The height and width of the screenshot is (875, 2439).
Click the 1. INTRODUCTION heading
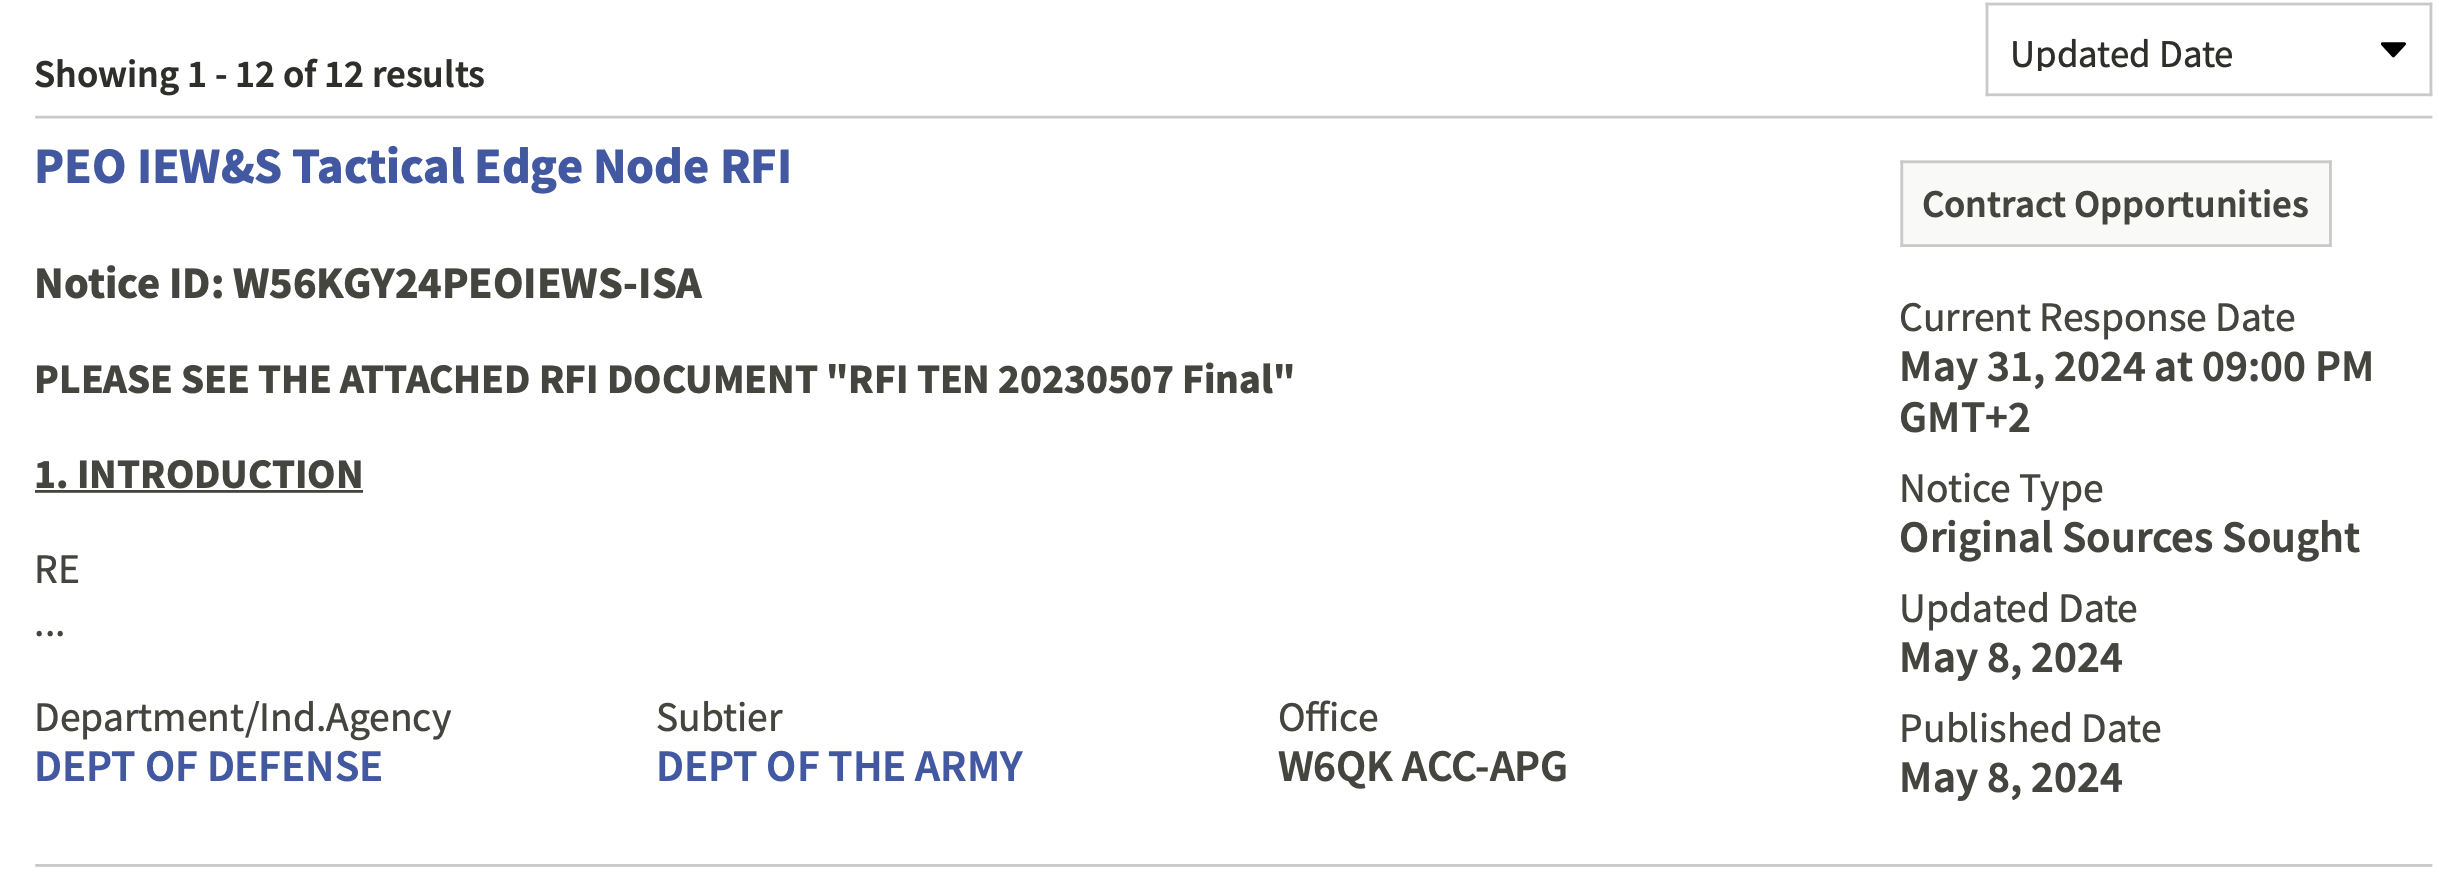click(x=198, y=474)
